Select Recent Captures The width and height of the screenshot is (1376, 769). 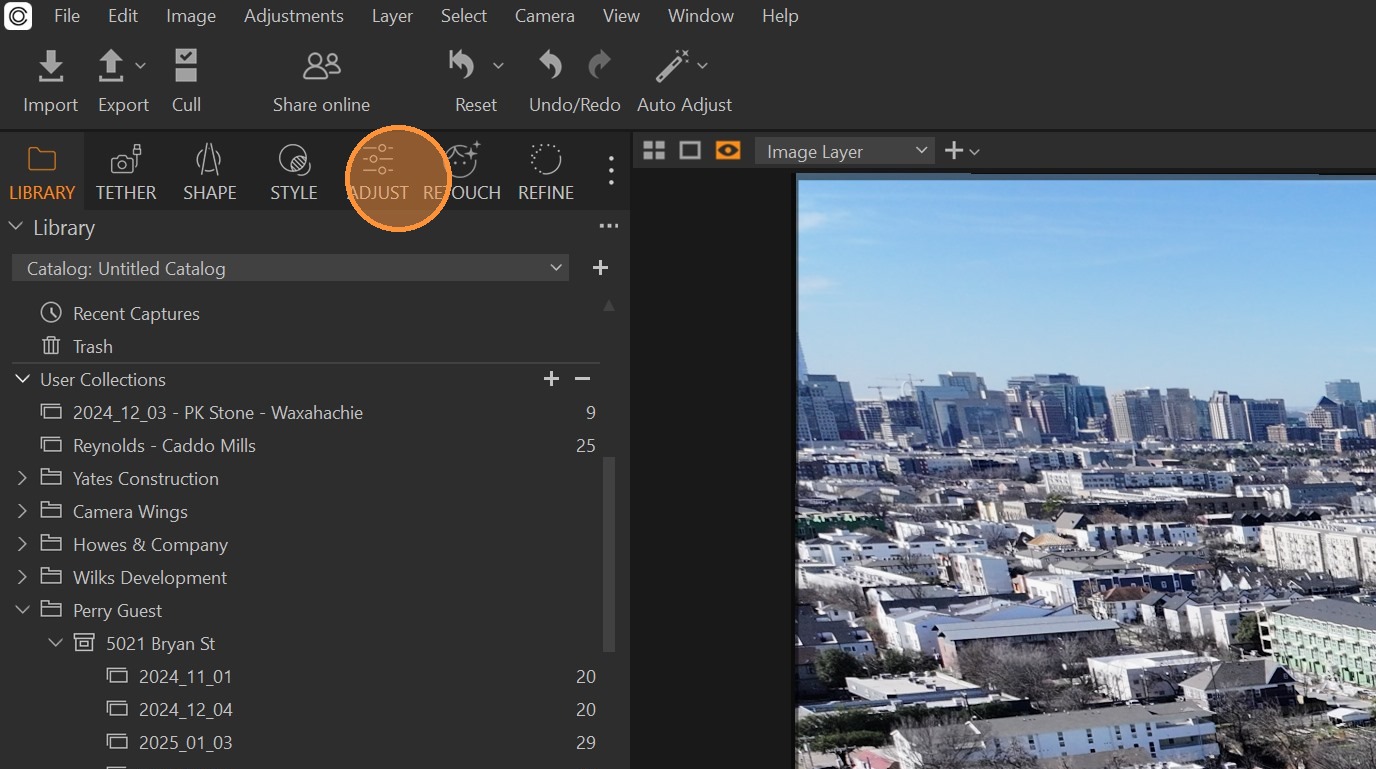coord(136,313)
